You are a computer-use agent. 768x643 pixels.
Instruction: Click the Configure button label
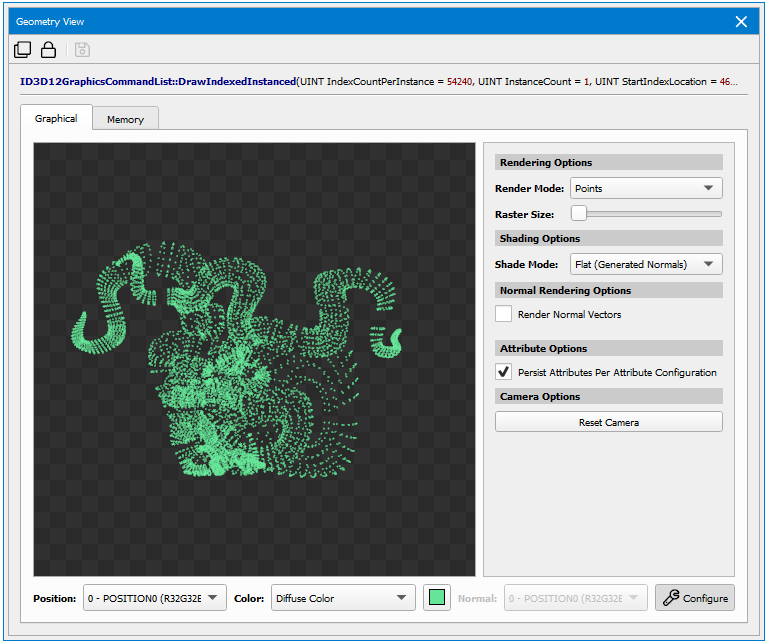click(x=705, y=598)
